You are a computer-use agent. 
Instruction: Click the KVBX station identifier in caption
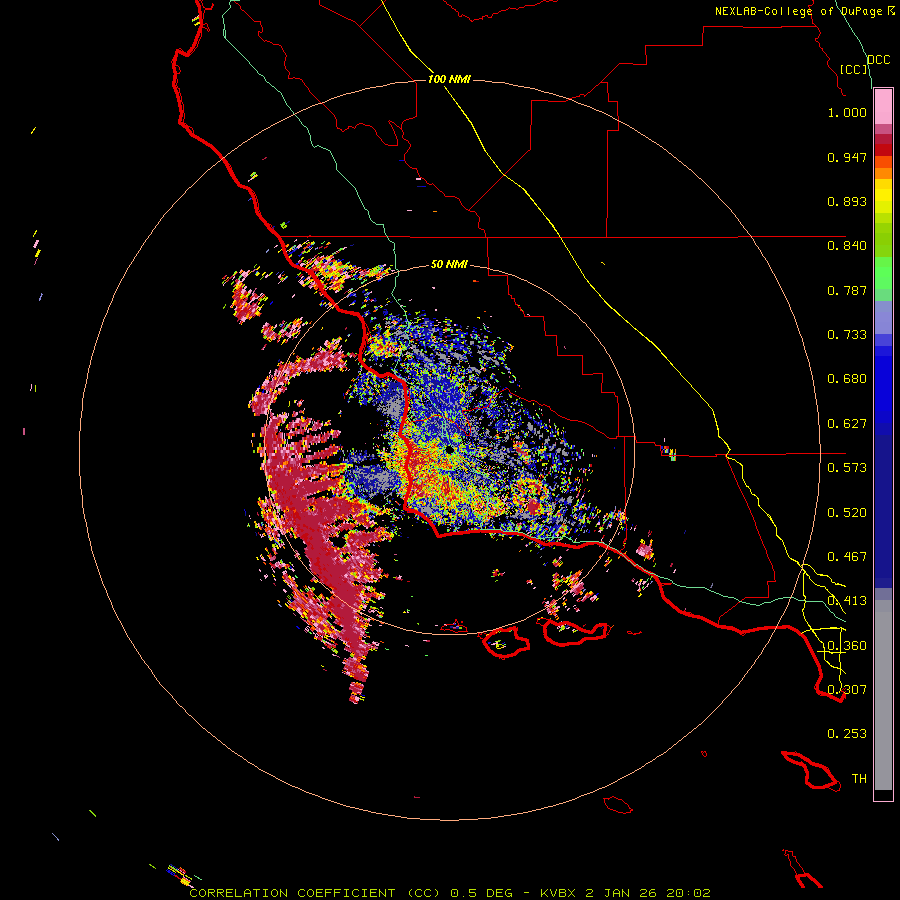pos(557,893)
